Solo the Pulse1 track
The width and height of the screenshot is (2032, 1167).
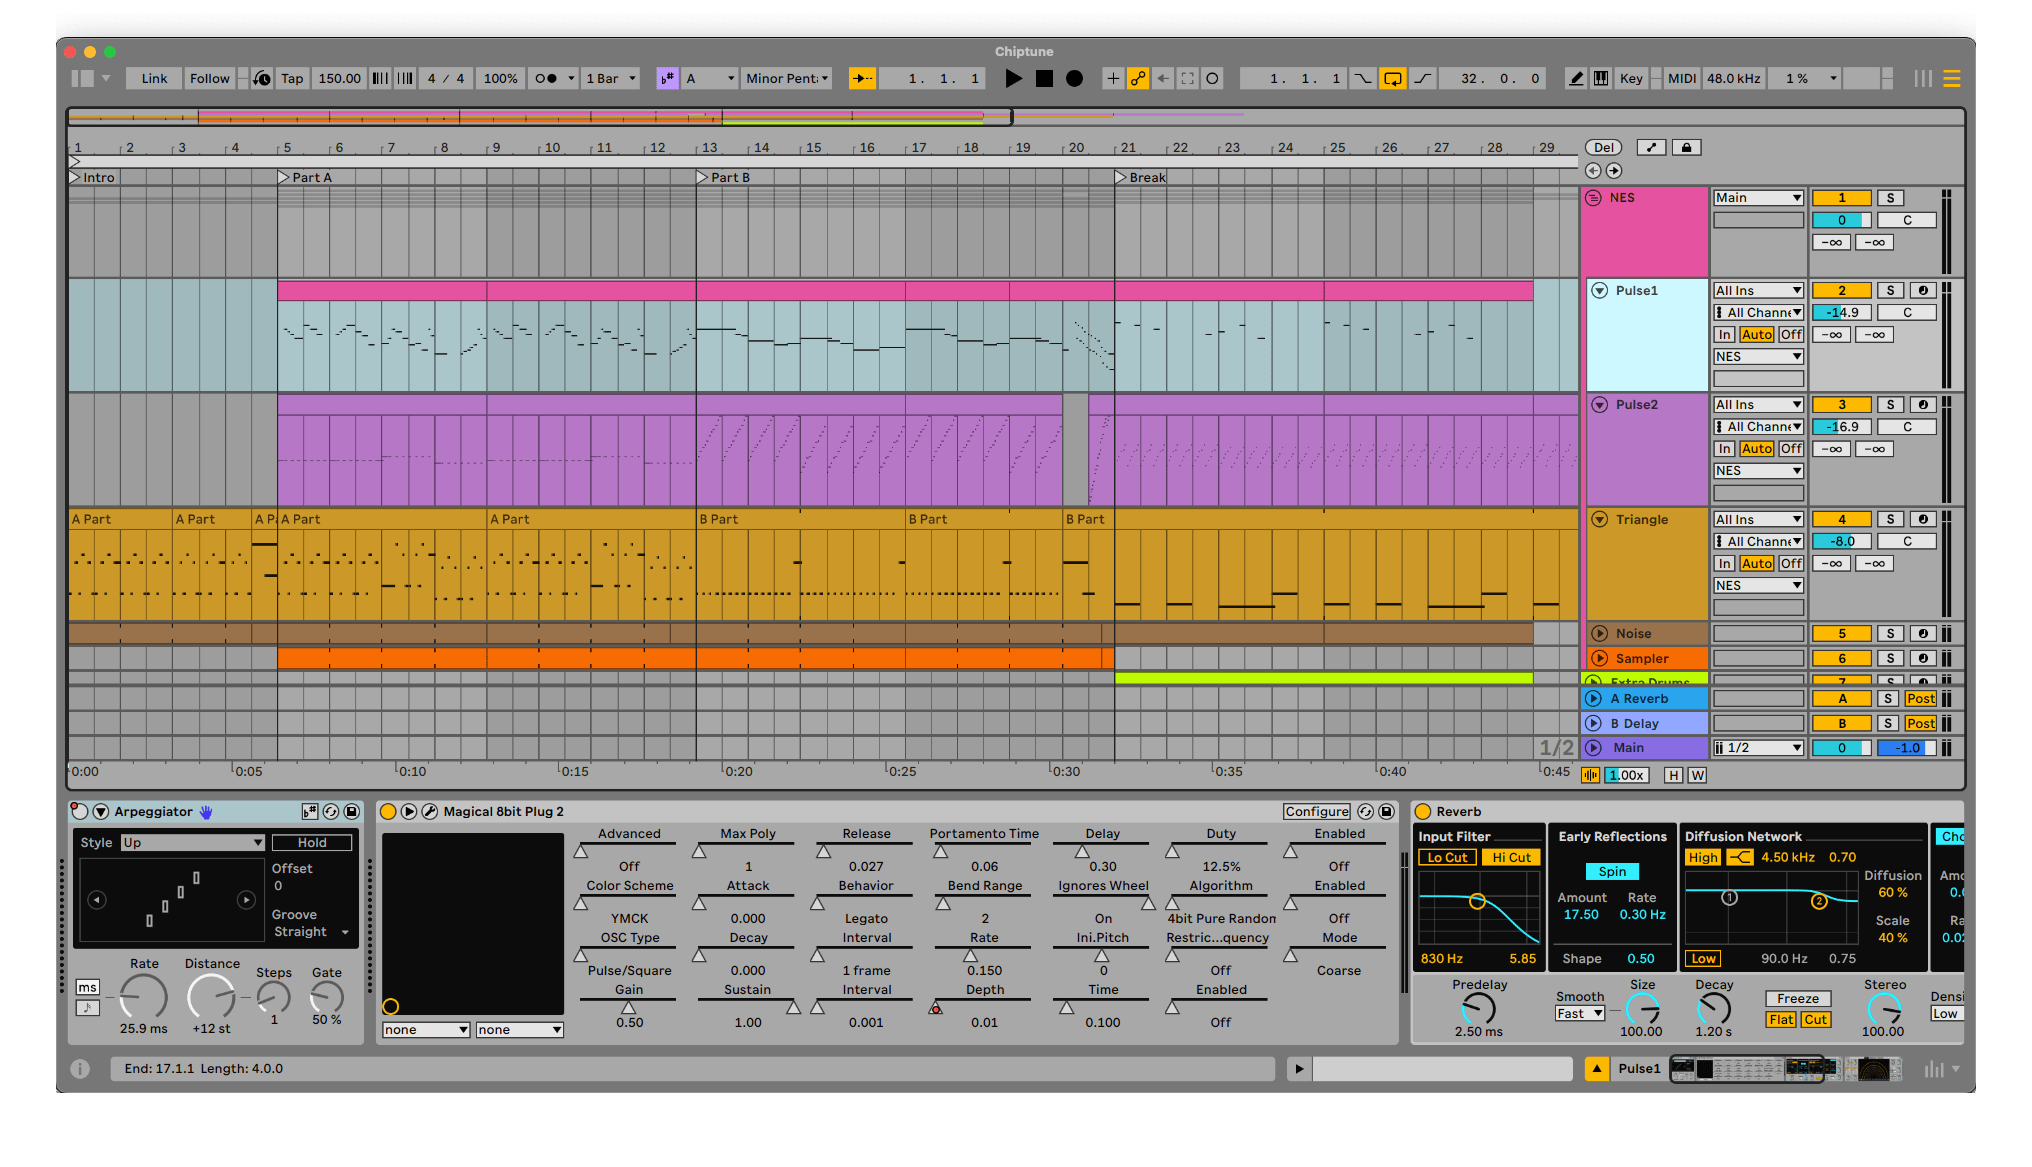click(x=1890, y=291)
